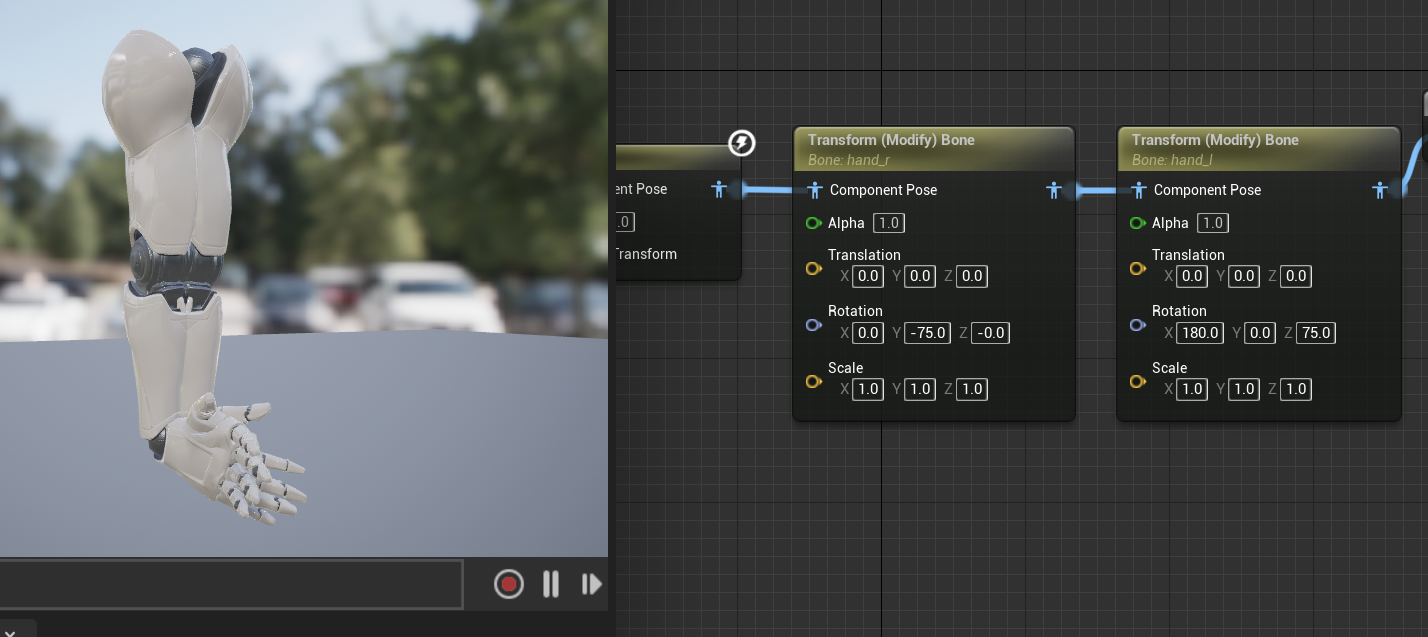1428x637 pixels.
Task: Edit Scale Y field on hand_r node
Action: pyautogui.click(x=920, y=389)
